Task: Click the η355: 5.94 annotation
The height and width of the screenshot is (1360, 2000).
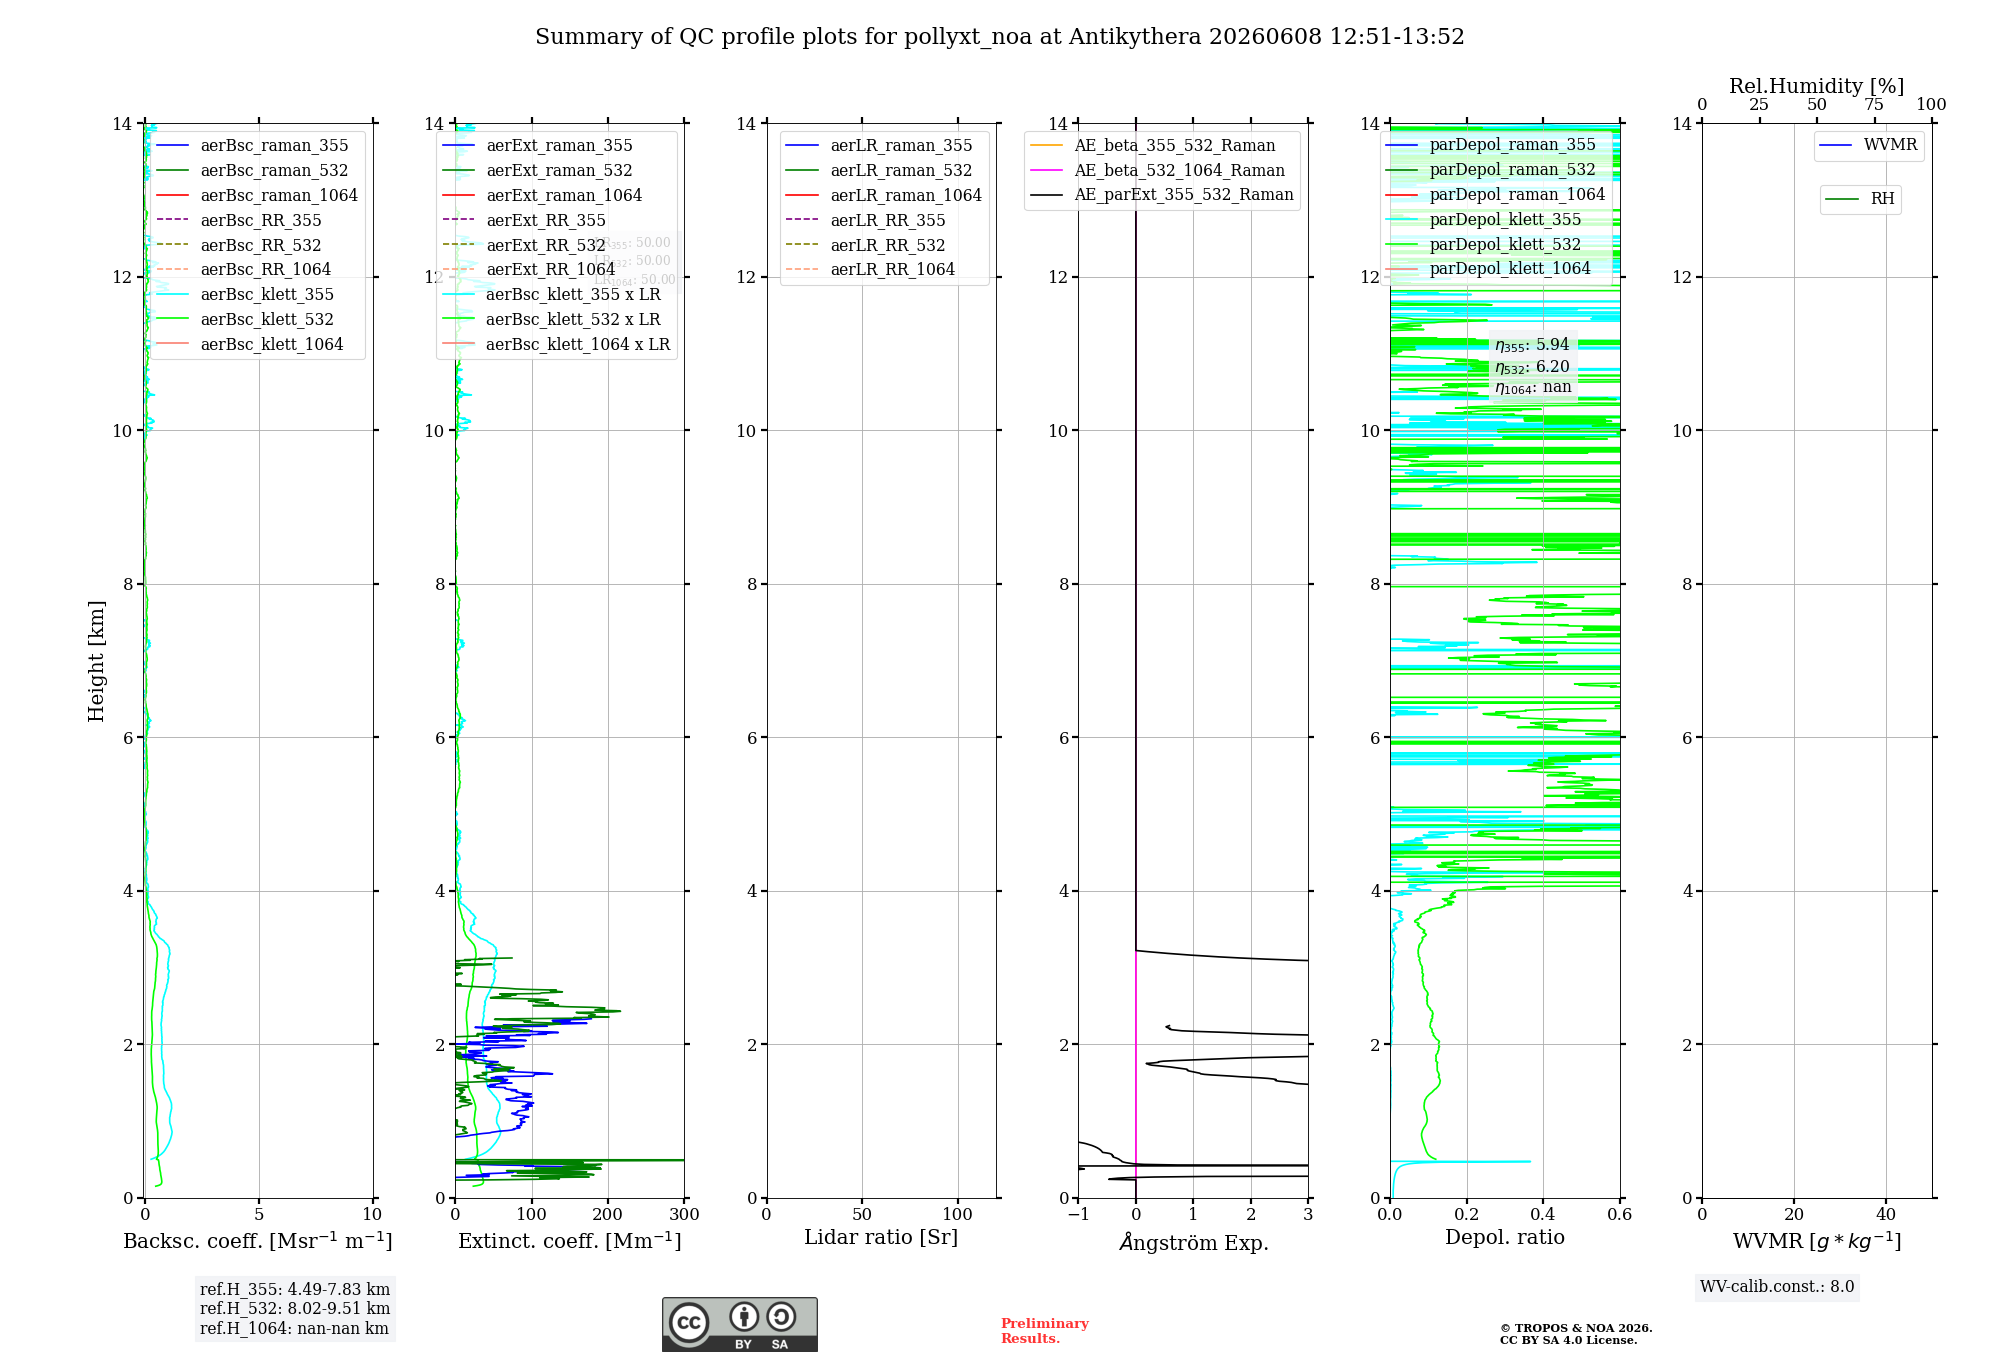Action: (x=1532, y=345)
